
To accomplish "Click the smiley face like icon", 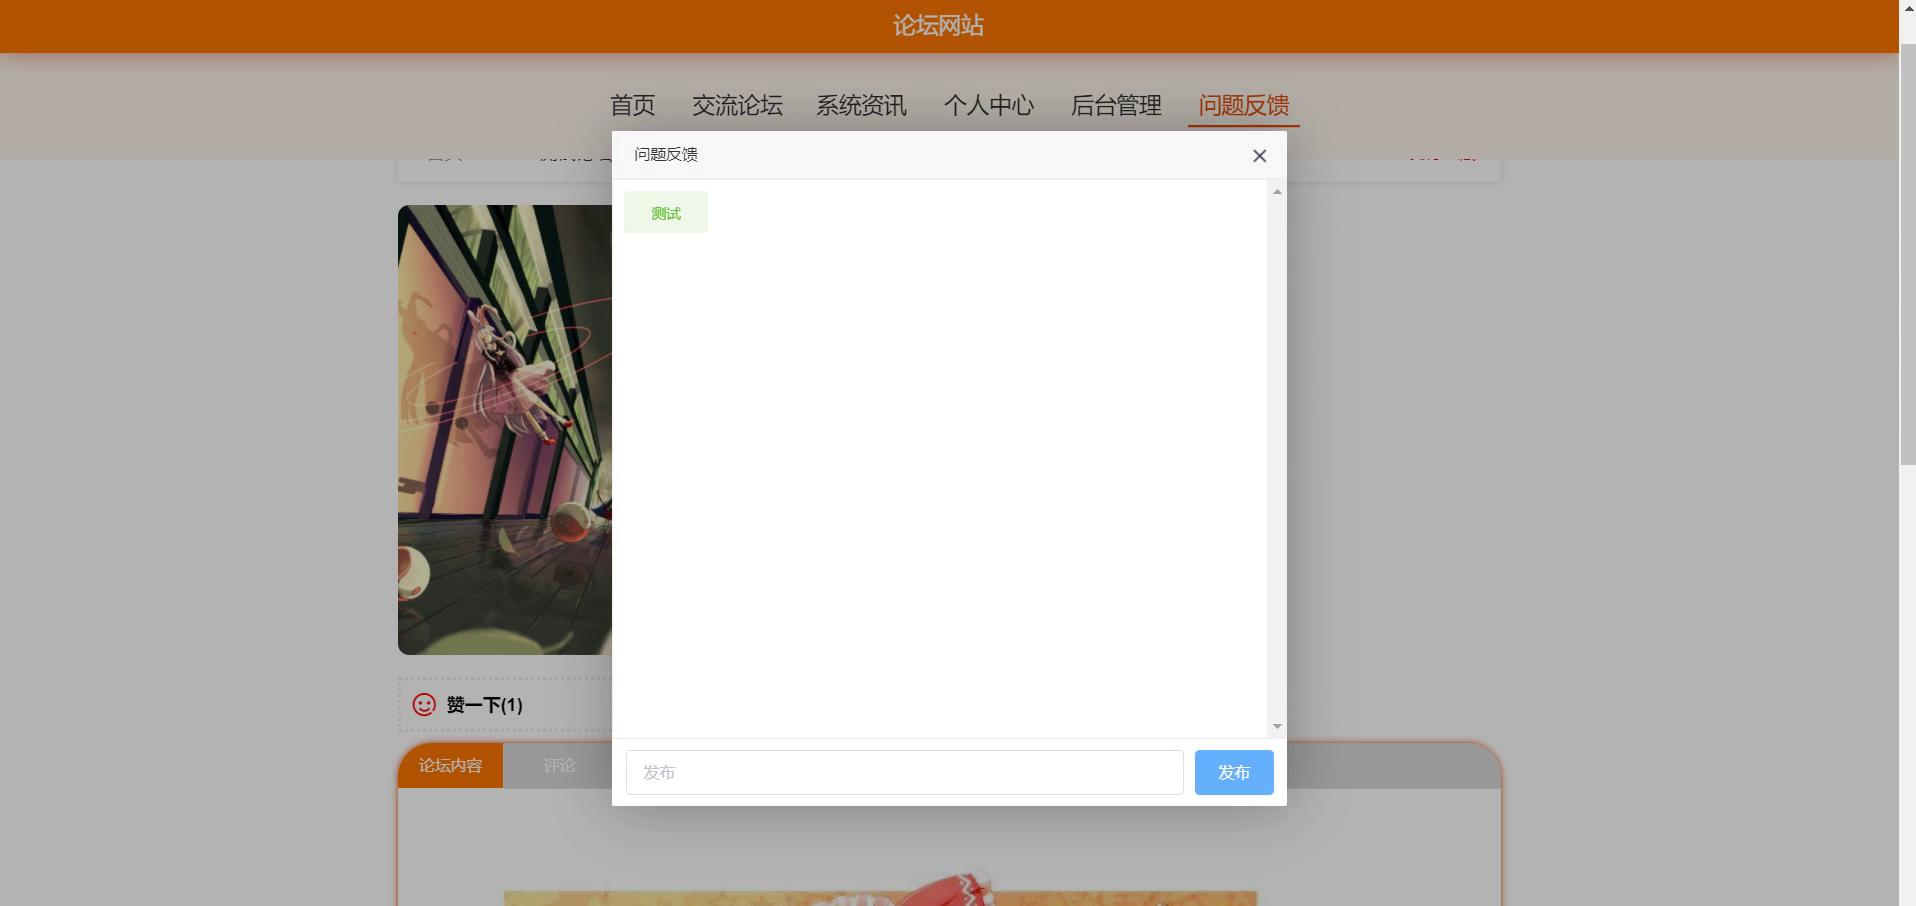I will point(424,705).
